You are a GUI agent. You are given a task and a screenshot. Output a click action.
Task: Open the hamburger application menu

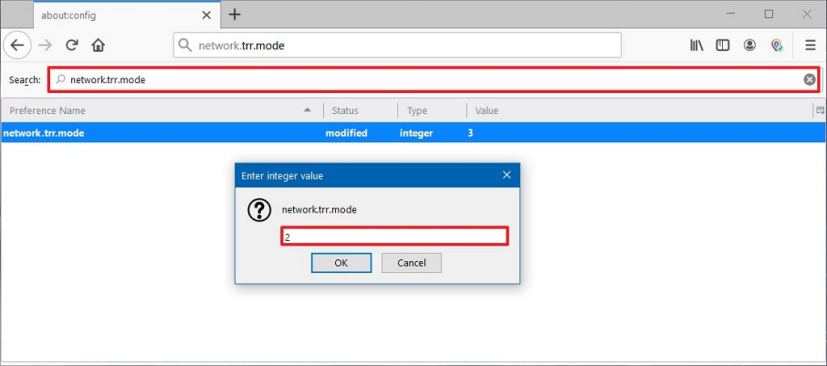[811, 45]
